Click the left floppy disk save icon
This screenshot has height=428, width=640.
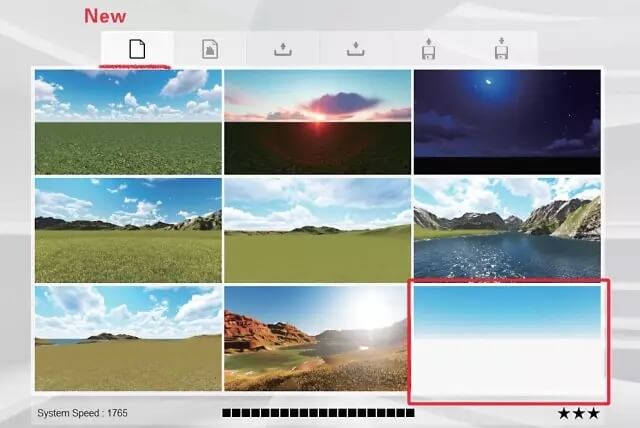428,48
